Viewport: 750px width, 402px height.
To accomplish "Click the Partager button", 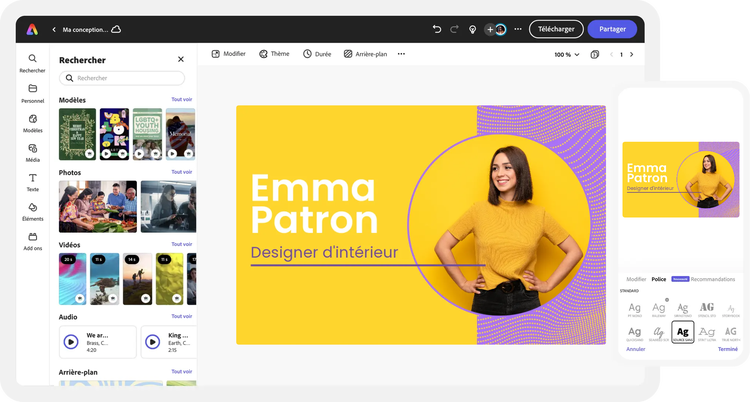I will [x=612, y=29].
